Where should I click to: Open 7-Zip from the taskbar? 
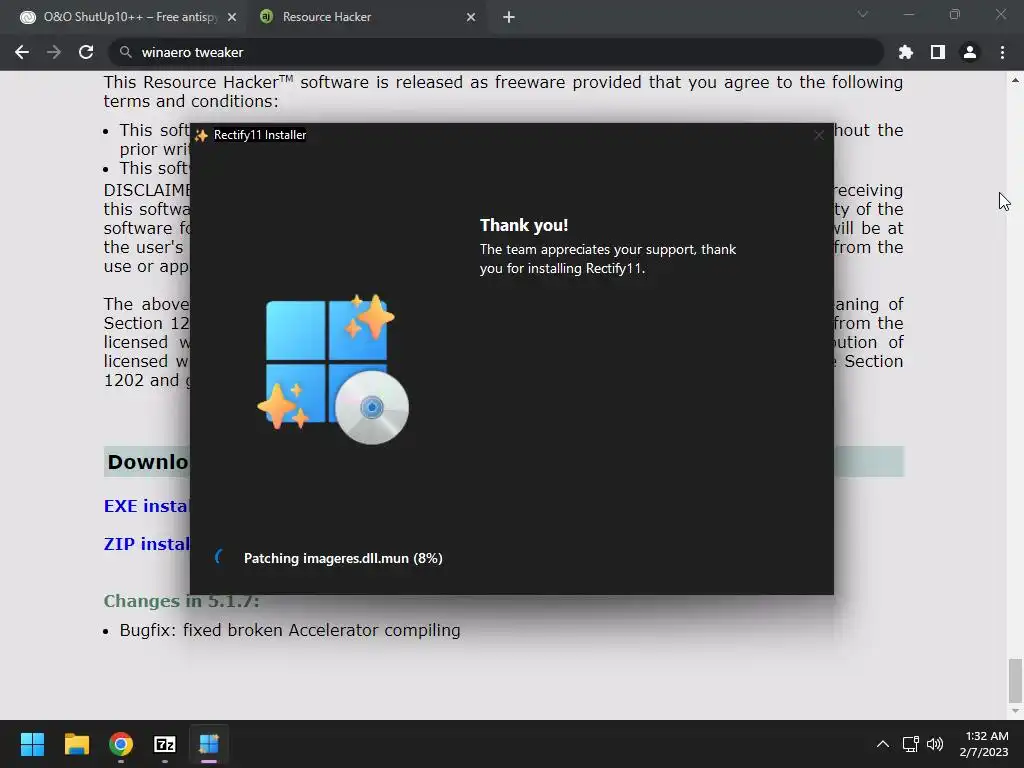[x=165, y=744]
